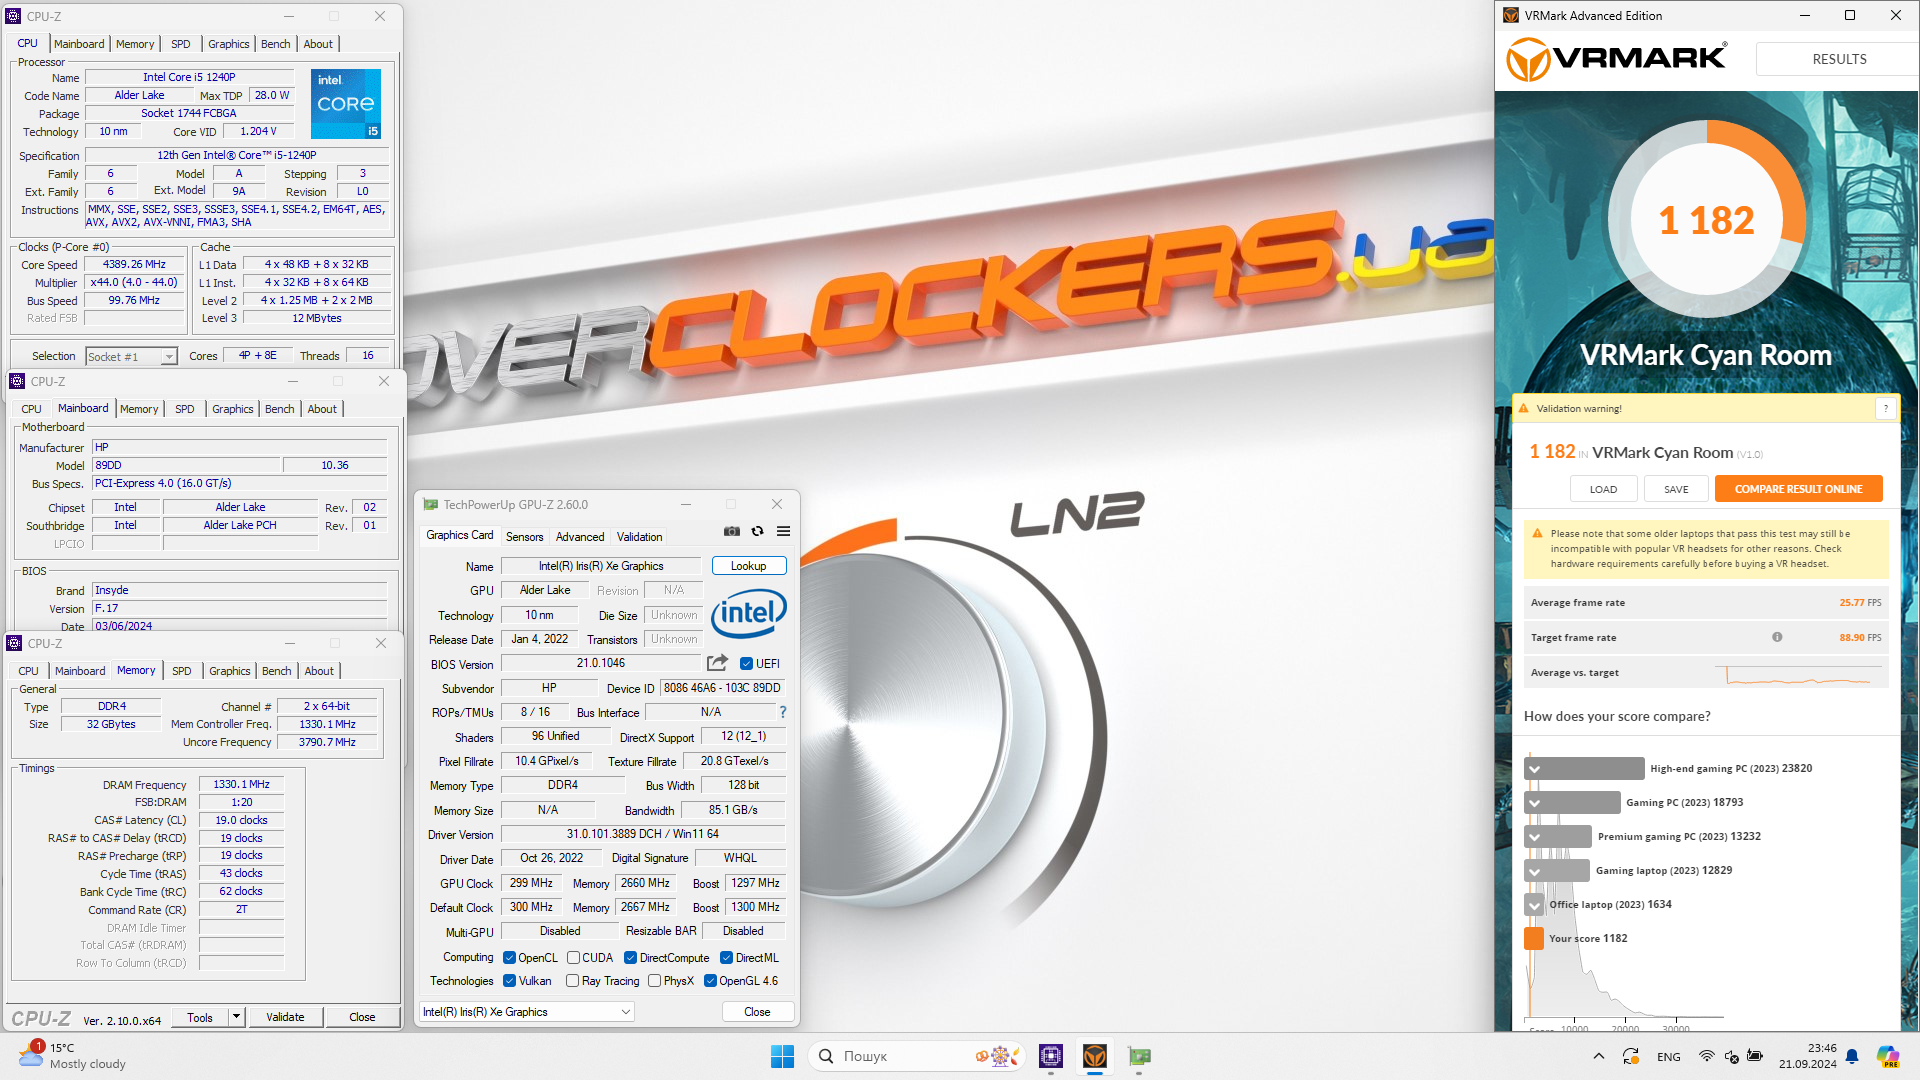The width and height of the screenshot is (1920, 1080).
Task: Click Tools button in CPU-Z
Action: 200,1017
